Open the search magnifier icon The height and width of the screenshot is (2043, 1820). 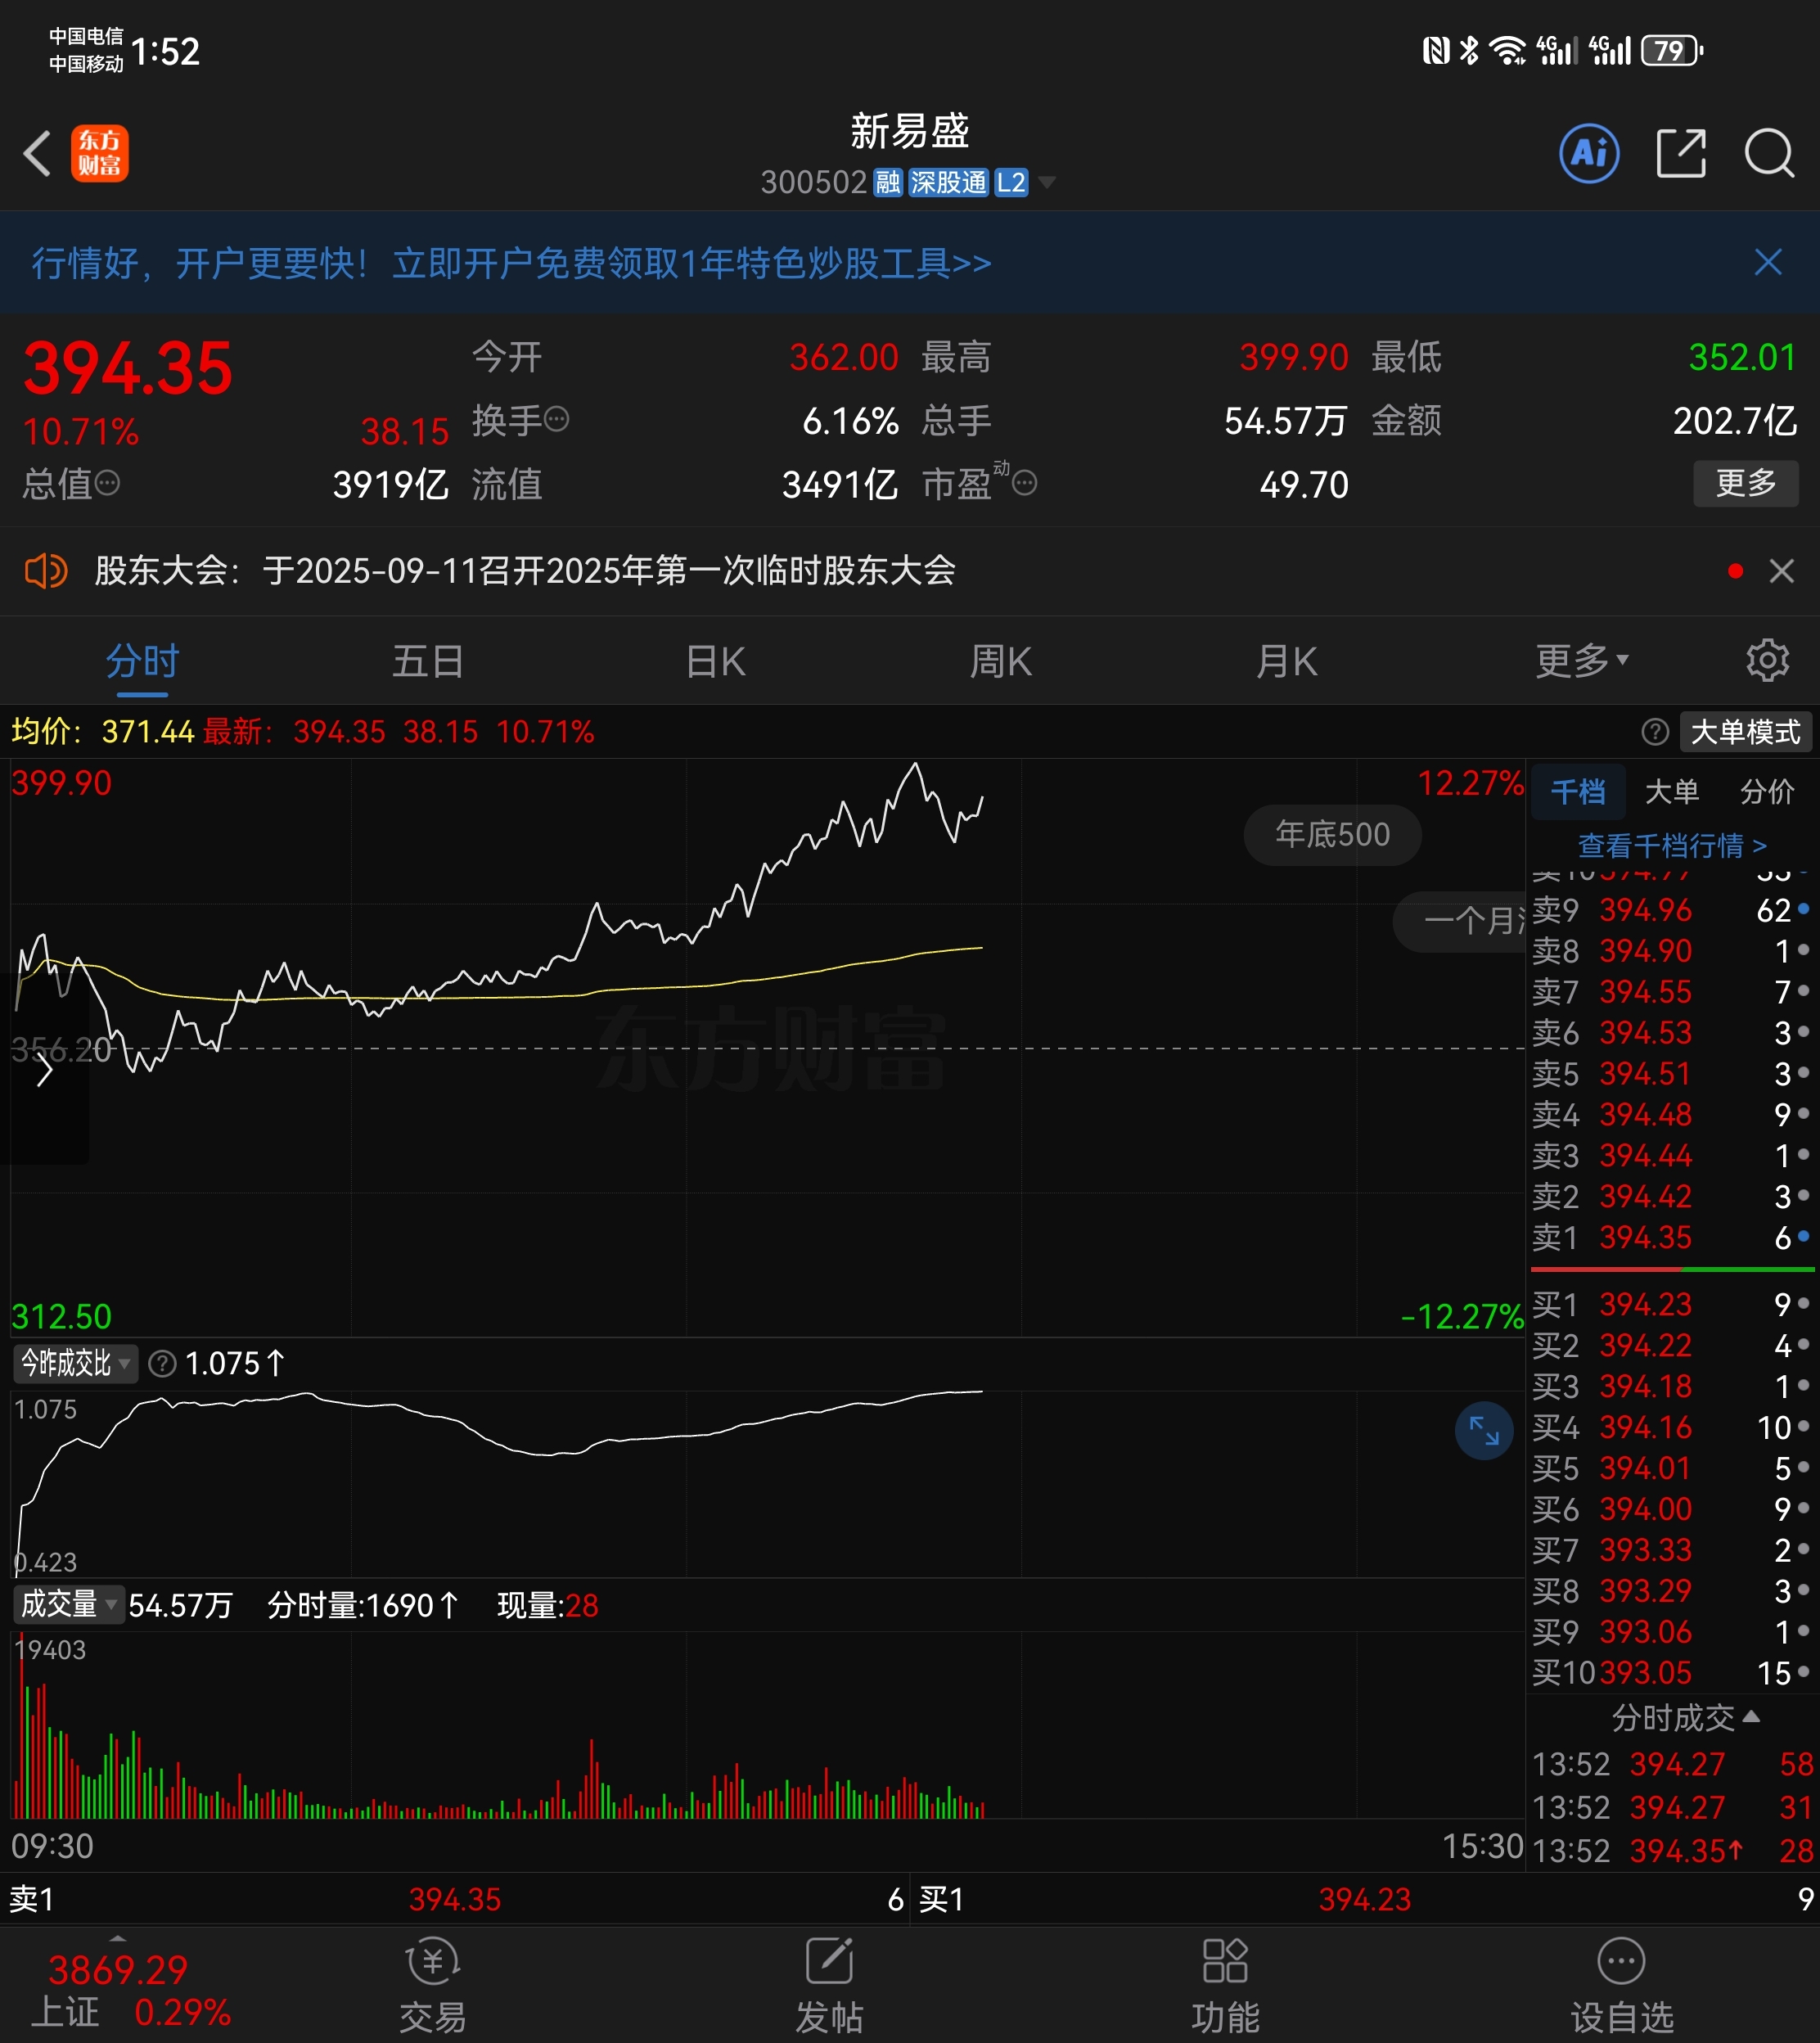point(1769,154)
